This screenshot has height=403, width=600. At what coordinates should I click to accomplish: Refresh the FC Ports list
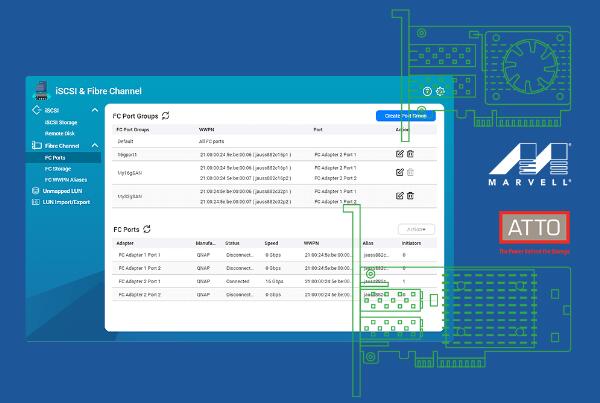147,229
